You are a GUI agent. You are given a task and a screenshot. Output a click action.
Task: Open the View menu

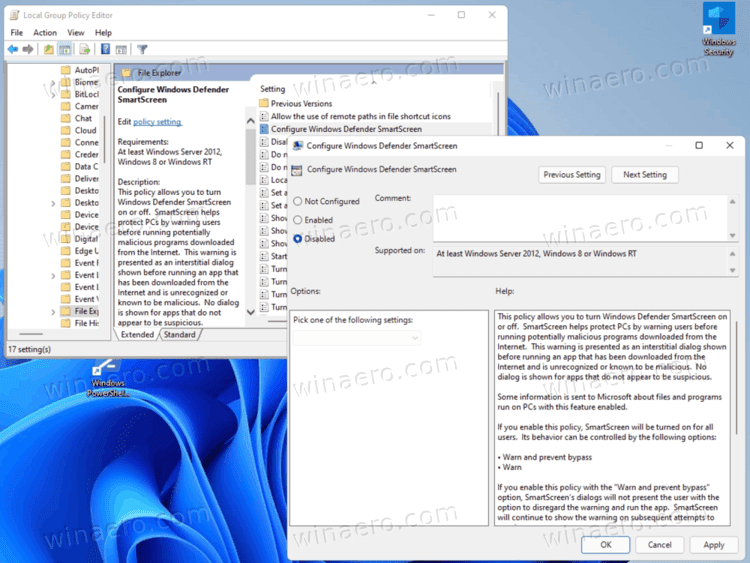(x=76, y=33)
